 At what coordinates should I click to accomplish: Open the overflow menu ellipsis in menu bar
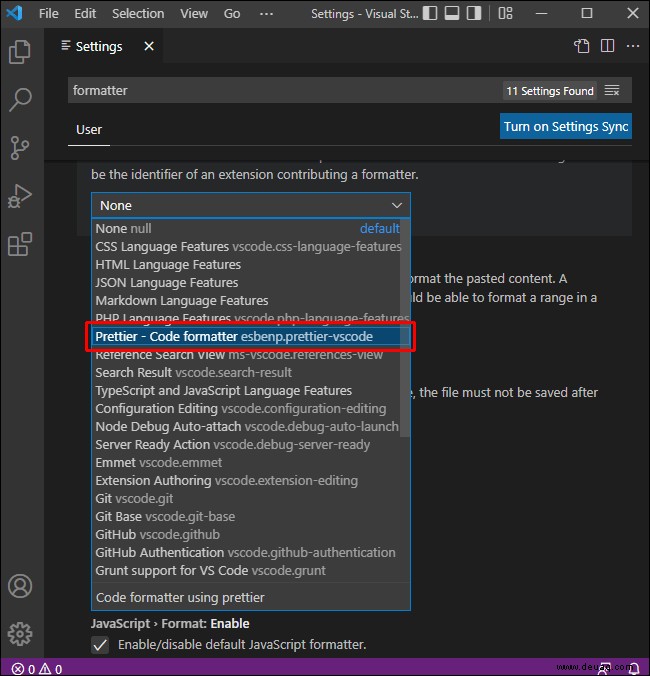point(266,14)
